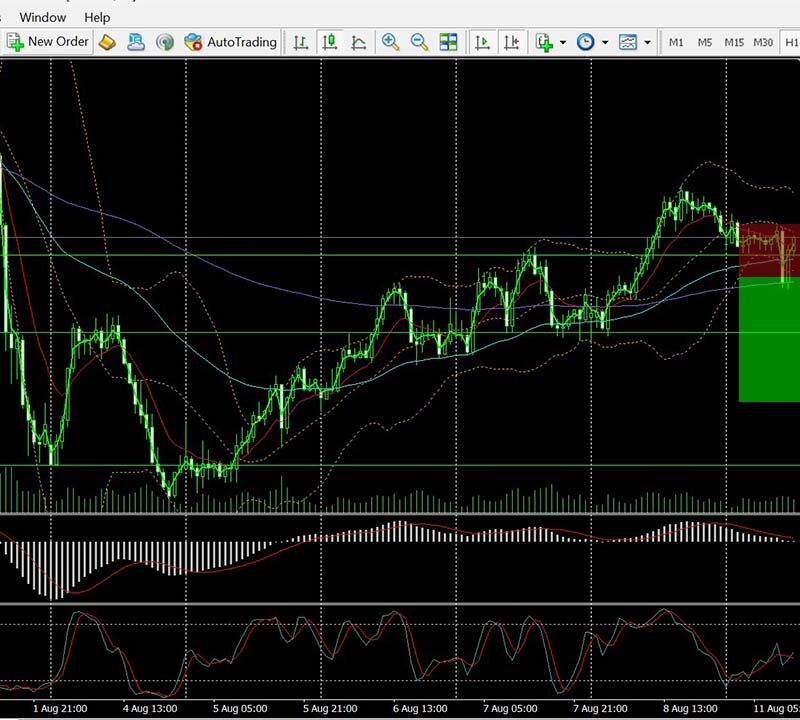800x720 pixels.
Task: Click the Templates icon
Action: point(628,42)
